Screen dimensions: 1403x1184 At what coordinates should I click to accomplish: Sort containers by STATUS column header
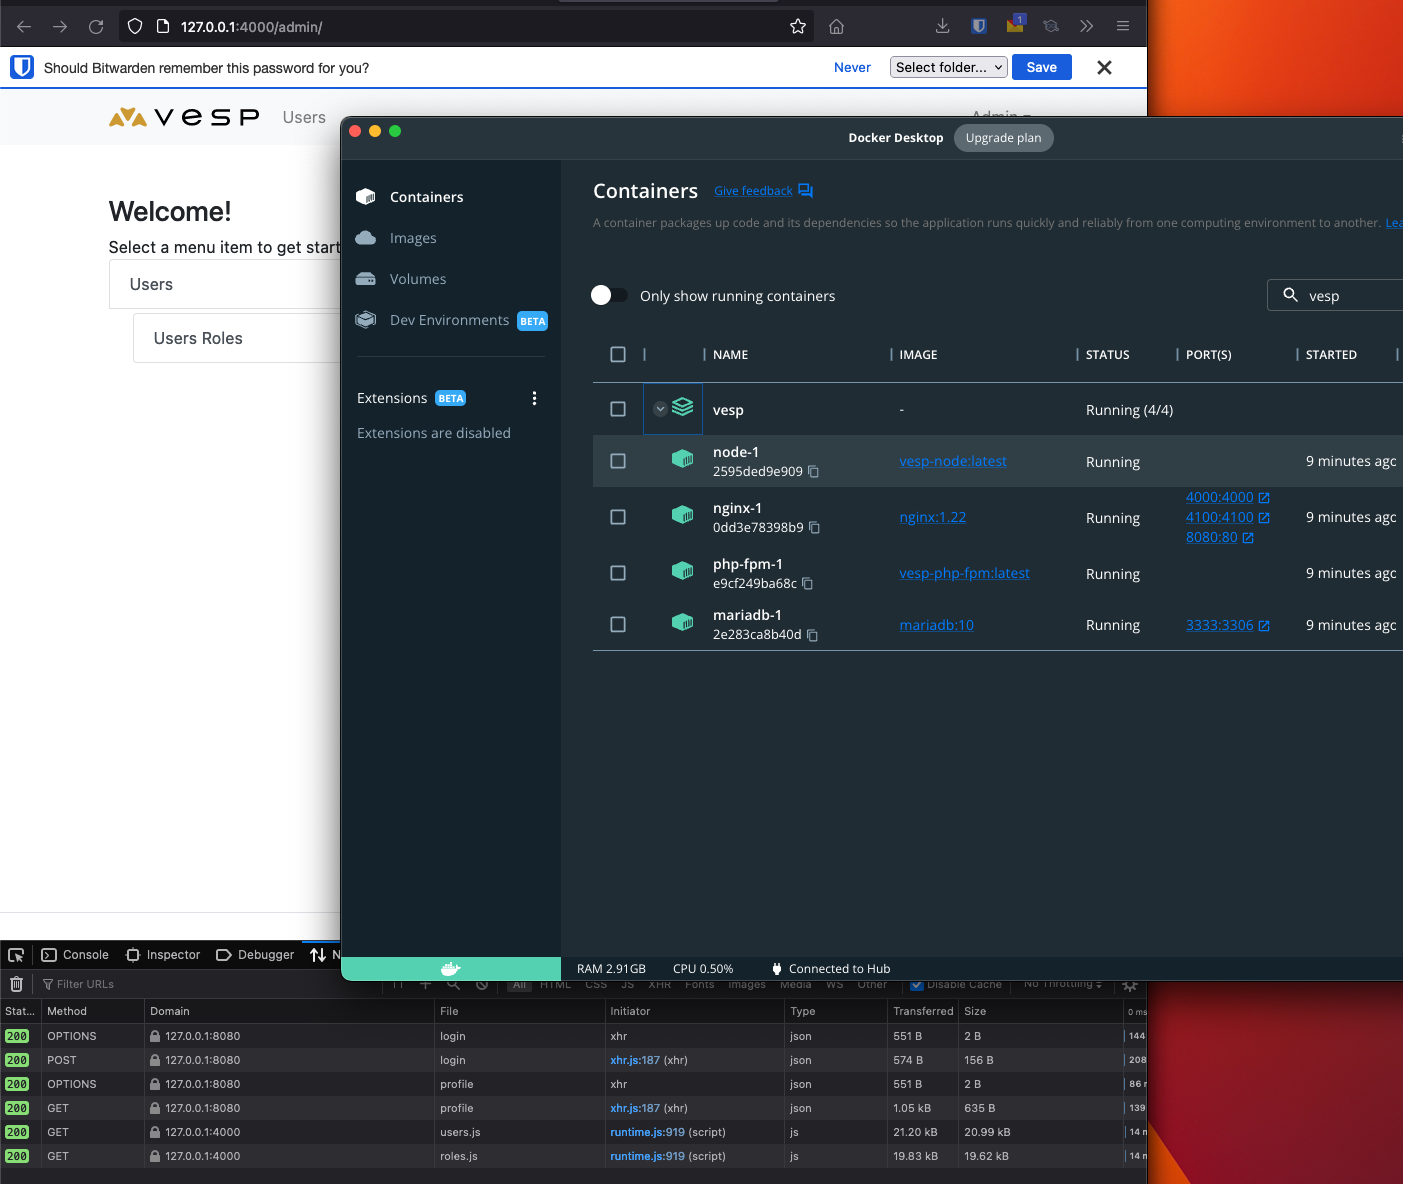pyautogui.click(x=1107, y=354)
